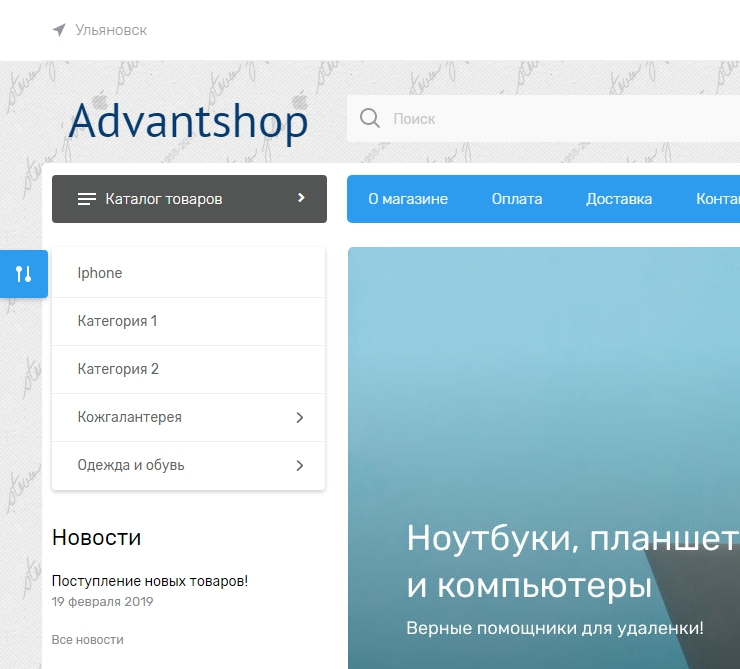Click the location arrow icon beside Ульяновск

tap(60, 30)
